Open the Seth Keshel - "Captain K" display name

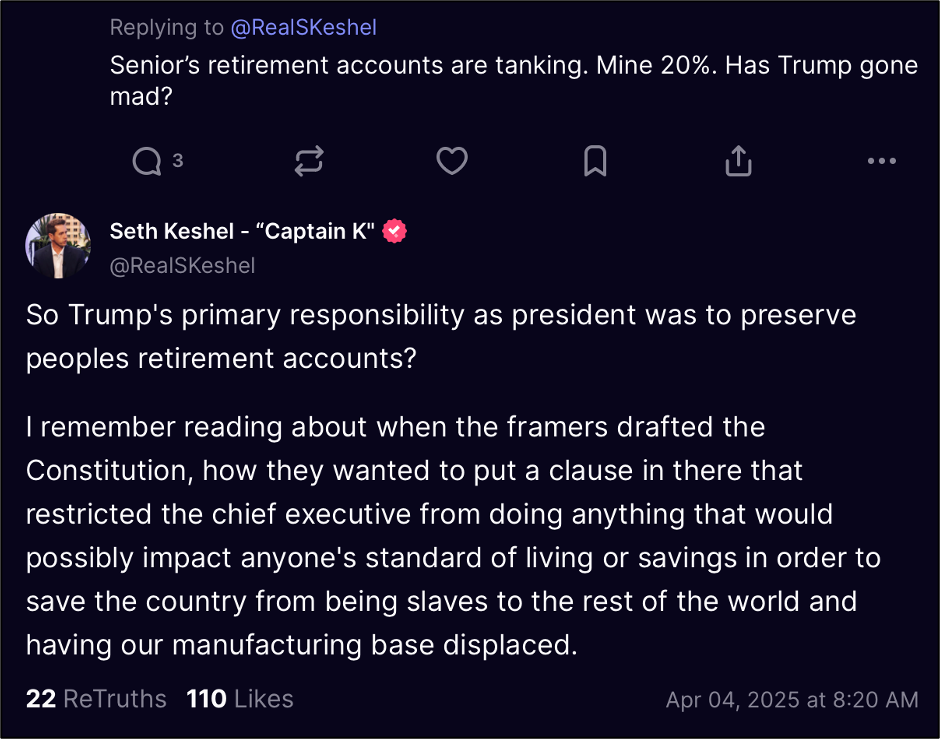pyautogui.click(x=241, y=231)
